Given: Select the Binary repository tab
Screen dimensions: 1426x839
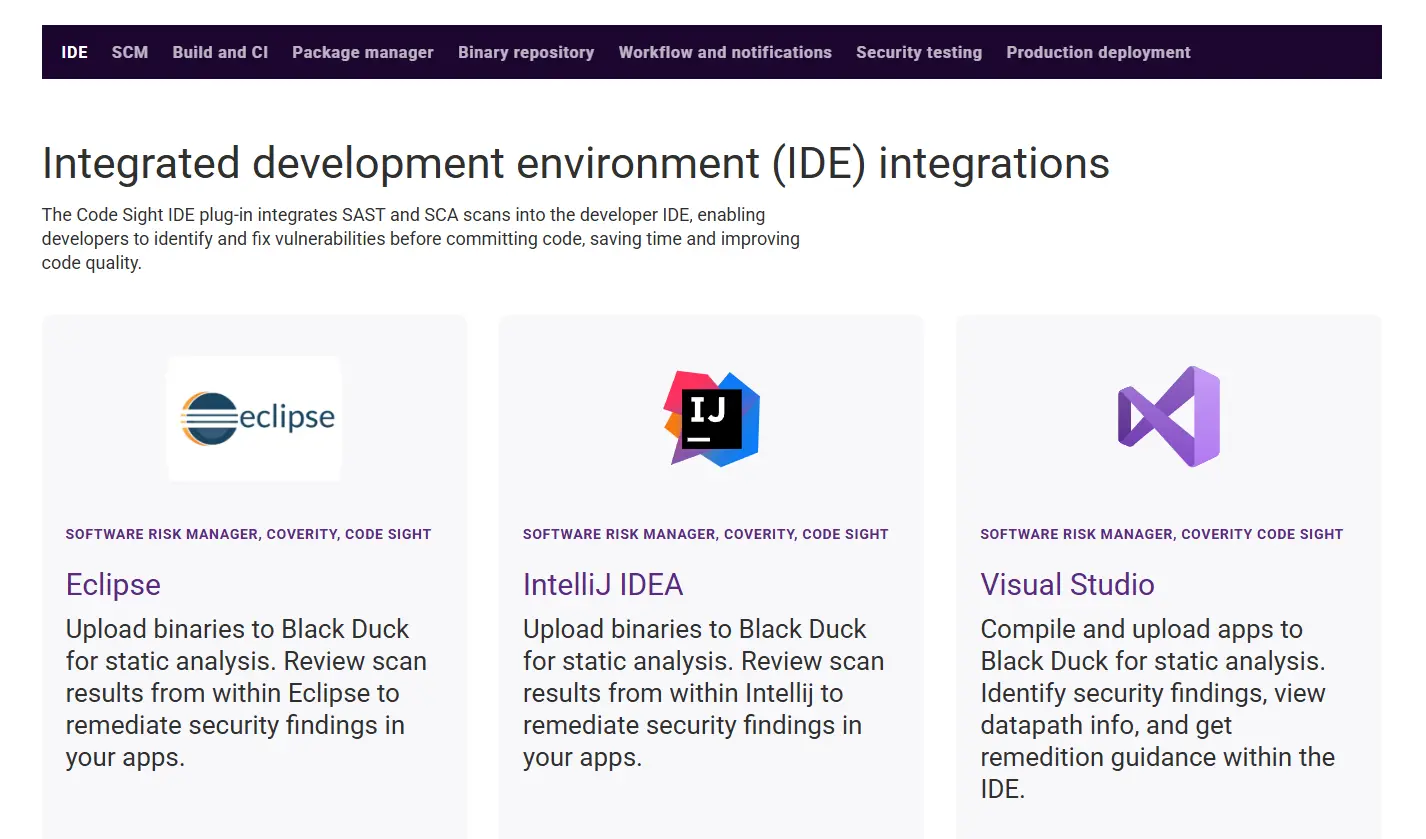Looking at the screenshot, I should point(526,52).
